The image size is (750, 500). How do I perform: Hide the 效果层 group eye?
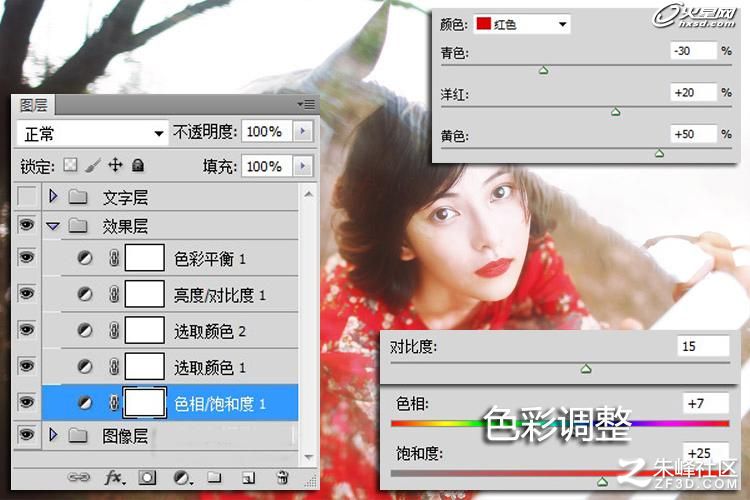26,224
